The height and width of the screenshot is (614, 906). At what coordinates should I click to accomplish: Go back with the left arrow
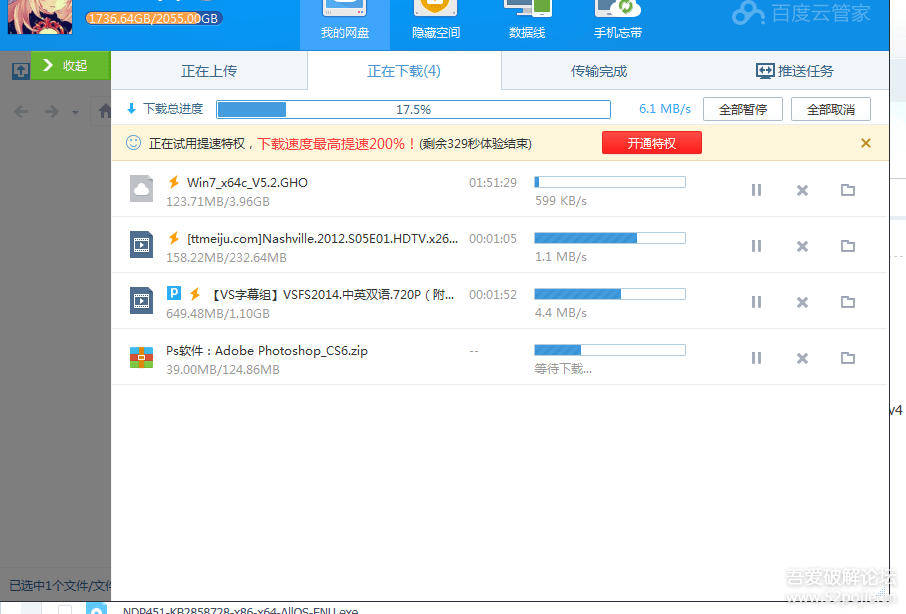(x=21, y=111)
